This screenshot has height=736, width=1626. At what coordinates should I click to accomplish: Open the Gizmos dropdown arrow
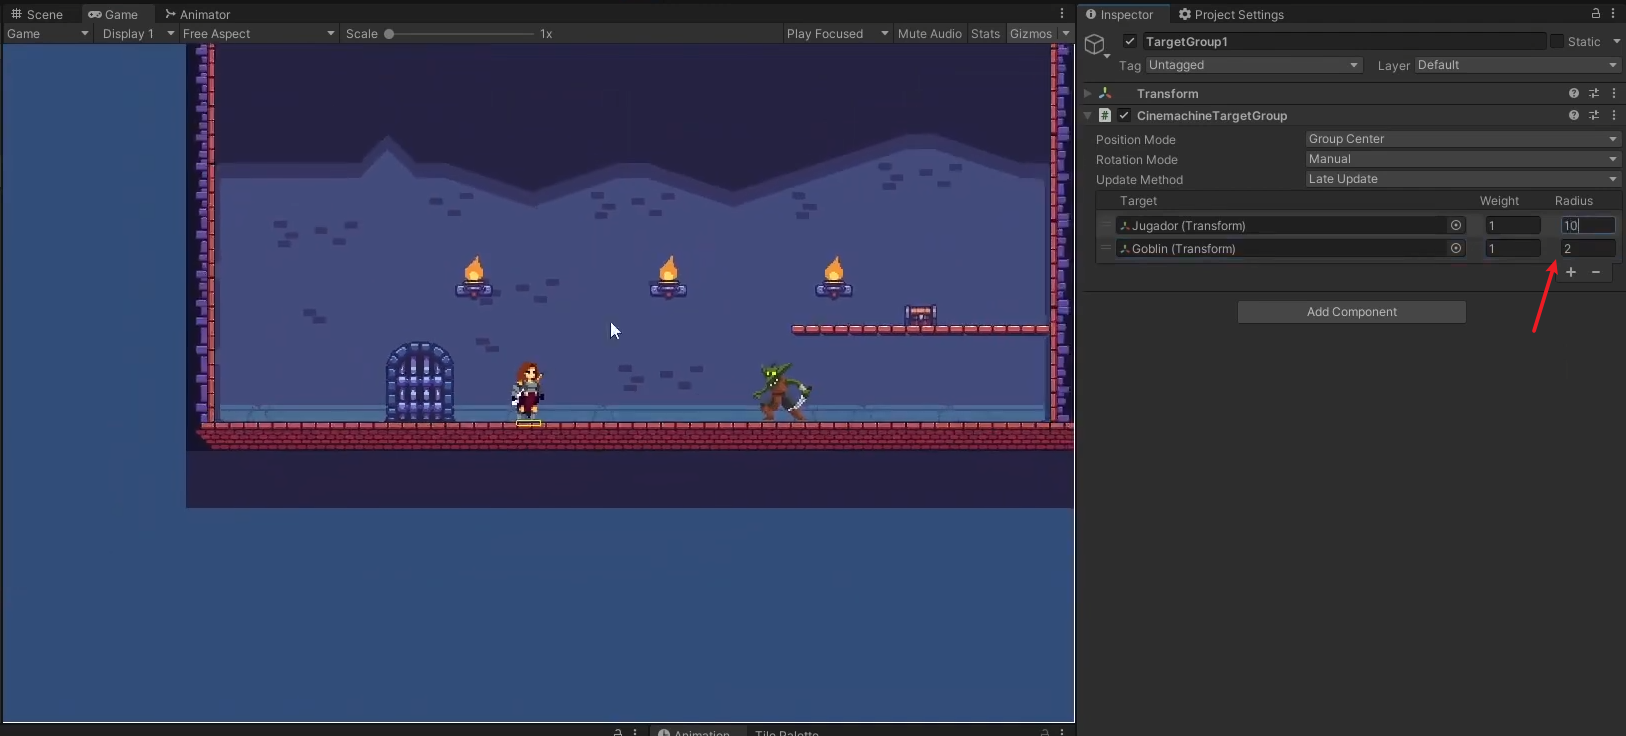pos(1066,33)
